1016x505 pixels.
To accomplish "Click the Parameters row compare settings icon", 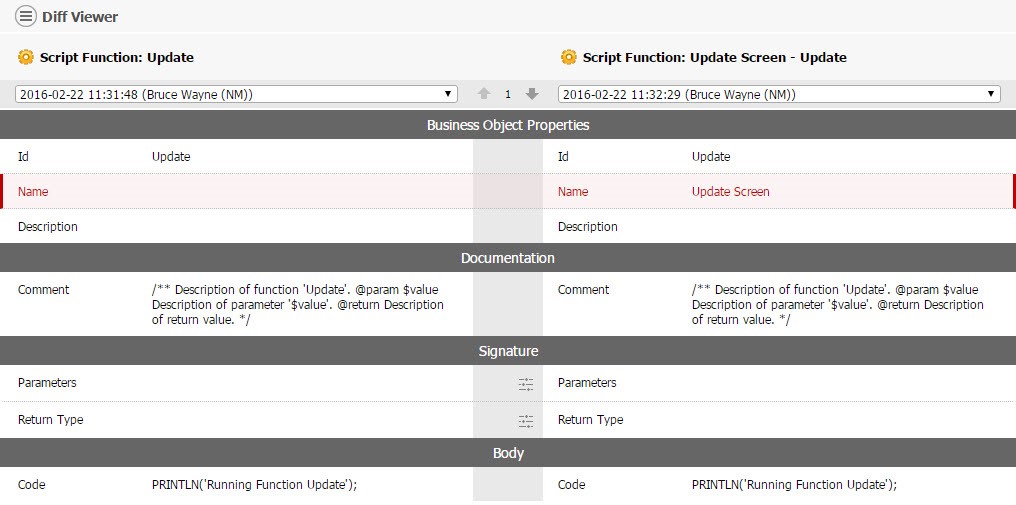I will [x=526, y=384].
